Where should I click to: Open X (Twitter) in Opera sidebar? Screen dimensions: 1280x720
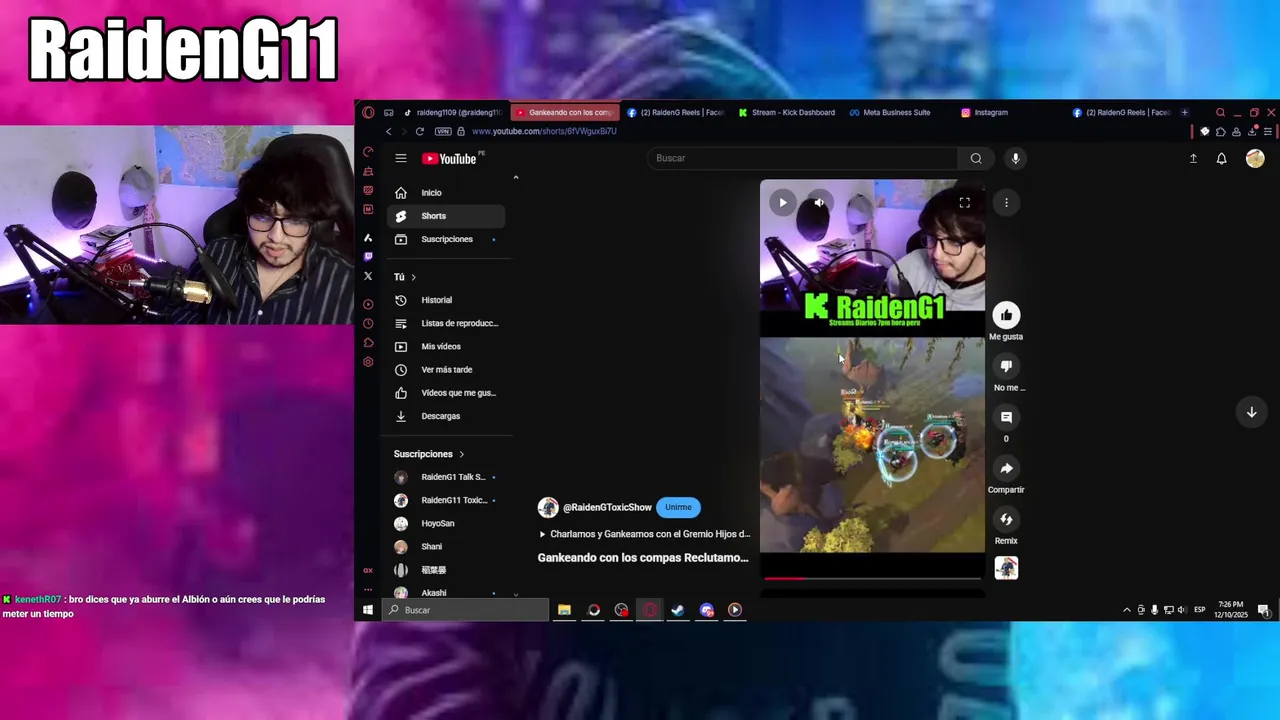pyautogui.click(x=368, y=276)
